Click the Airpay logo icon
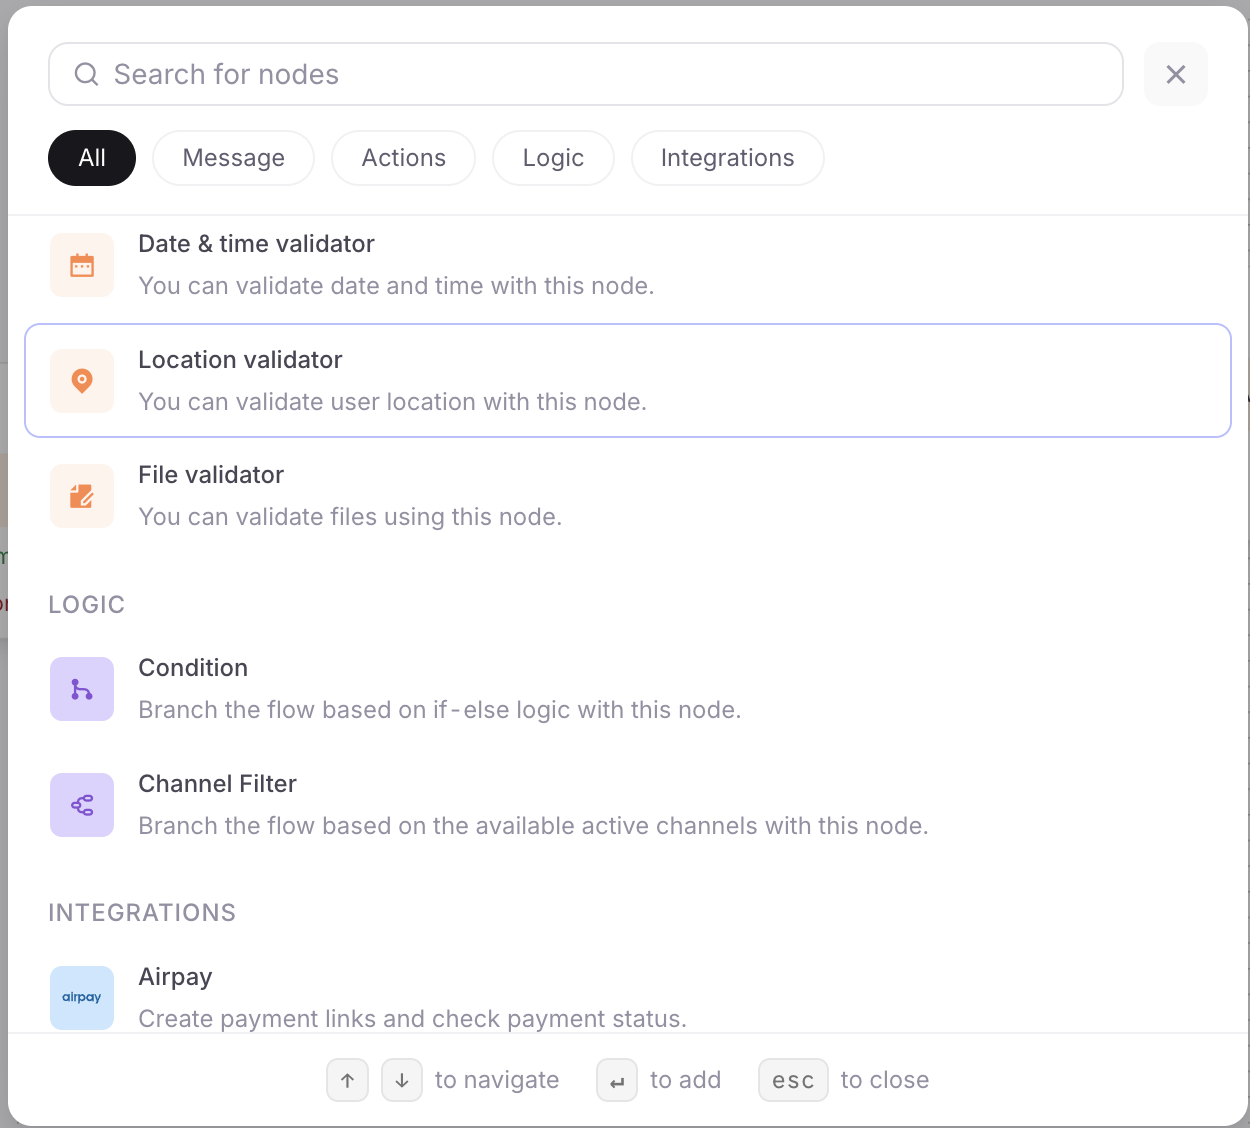The image size is (1250, 1128). point(82,998)
